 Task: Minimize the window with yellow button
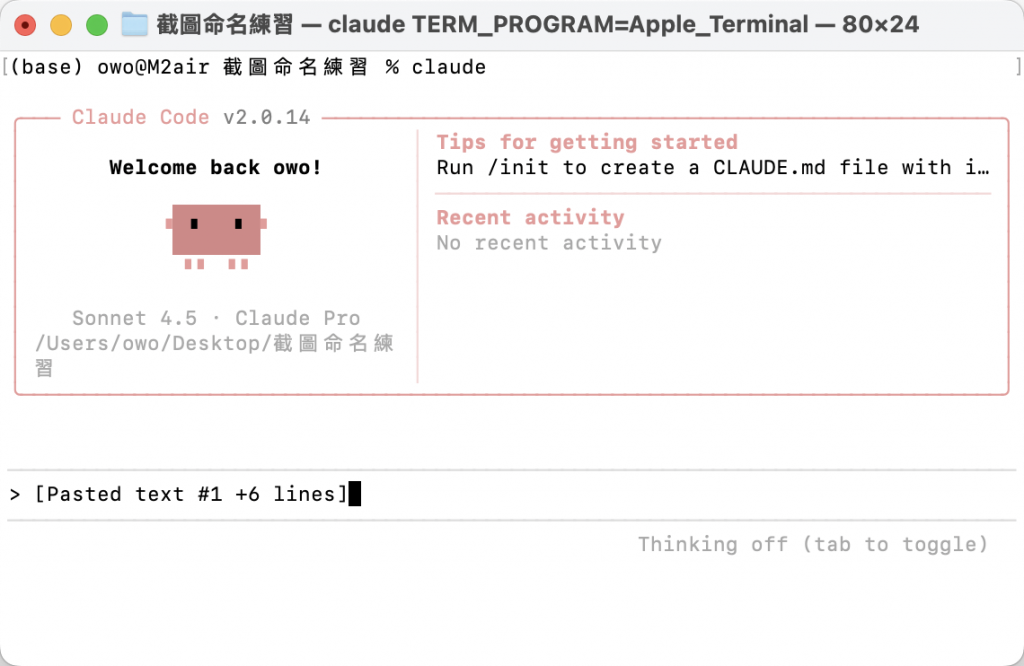click(61, 25)
